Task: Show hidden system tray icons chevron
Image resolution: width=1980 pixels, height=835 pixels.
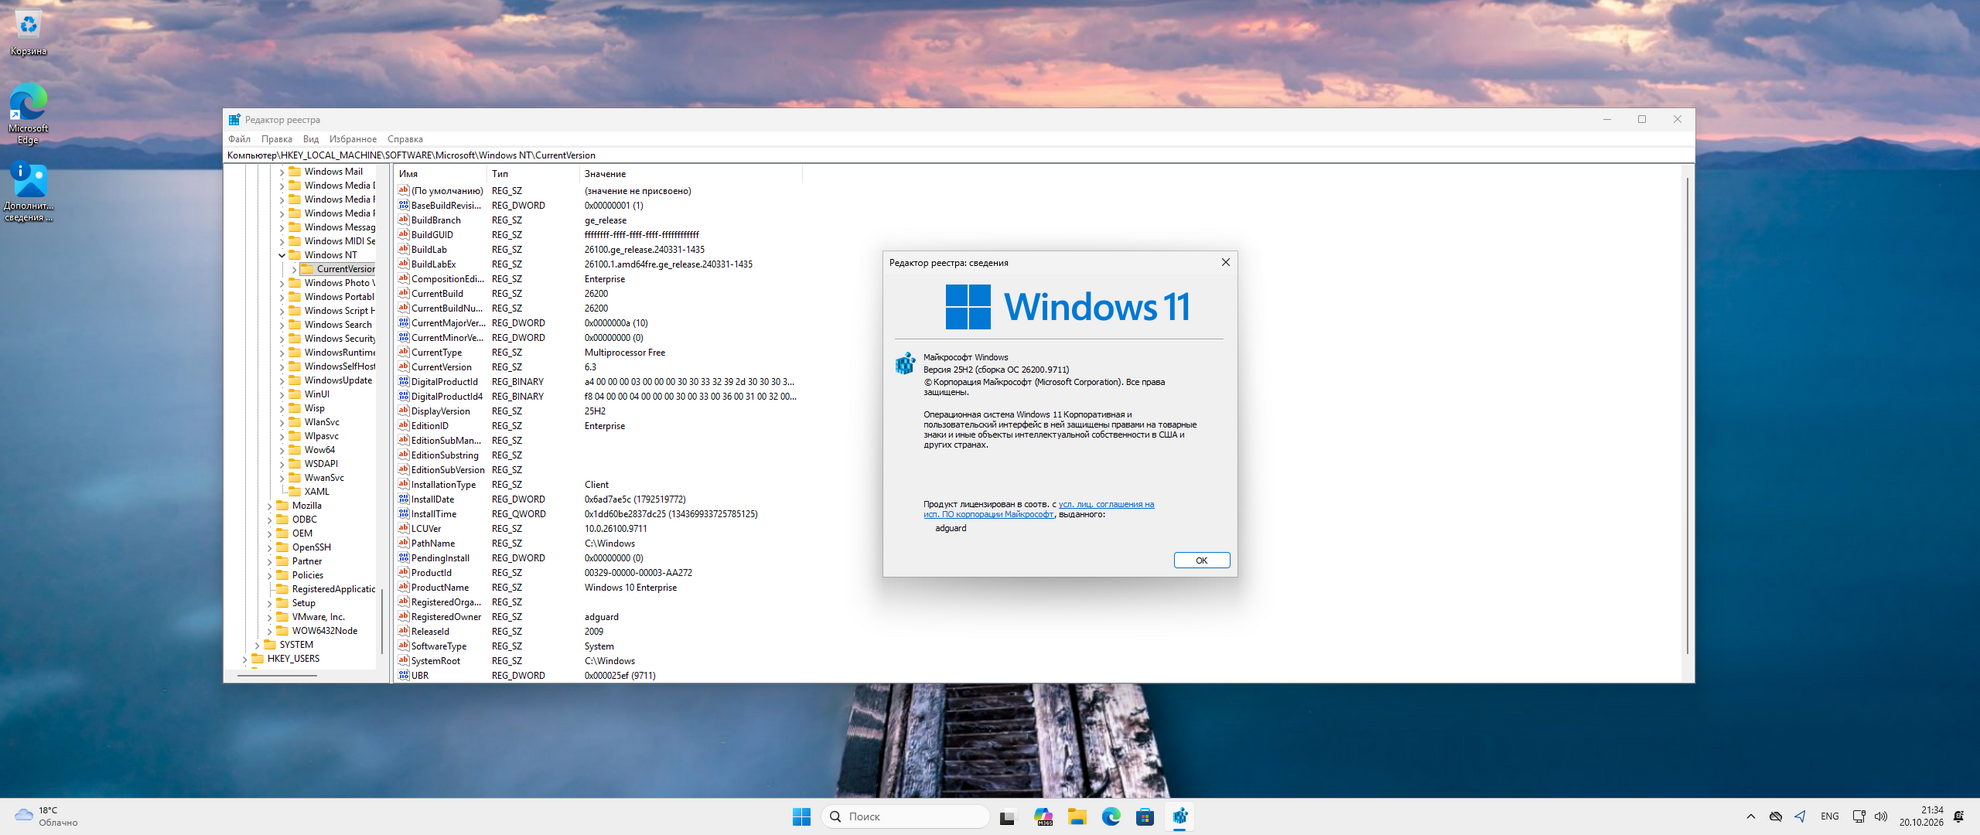Action: pos(1751,817)
